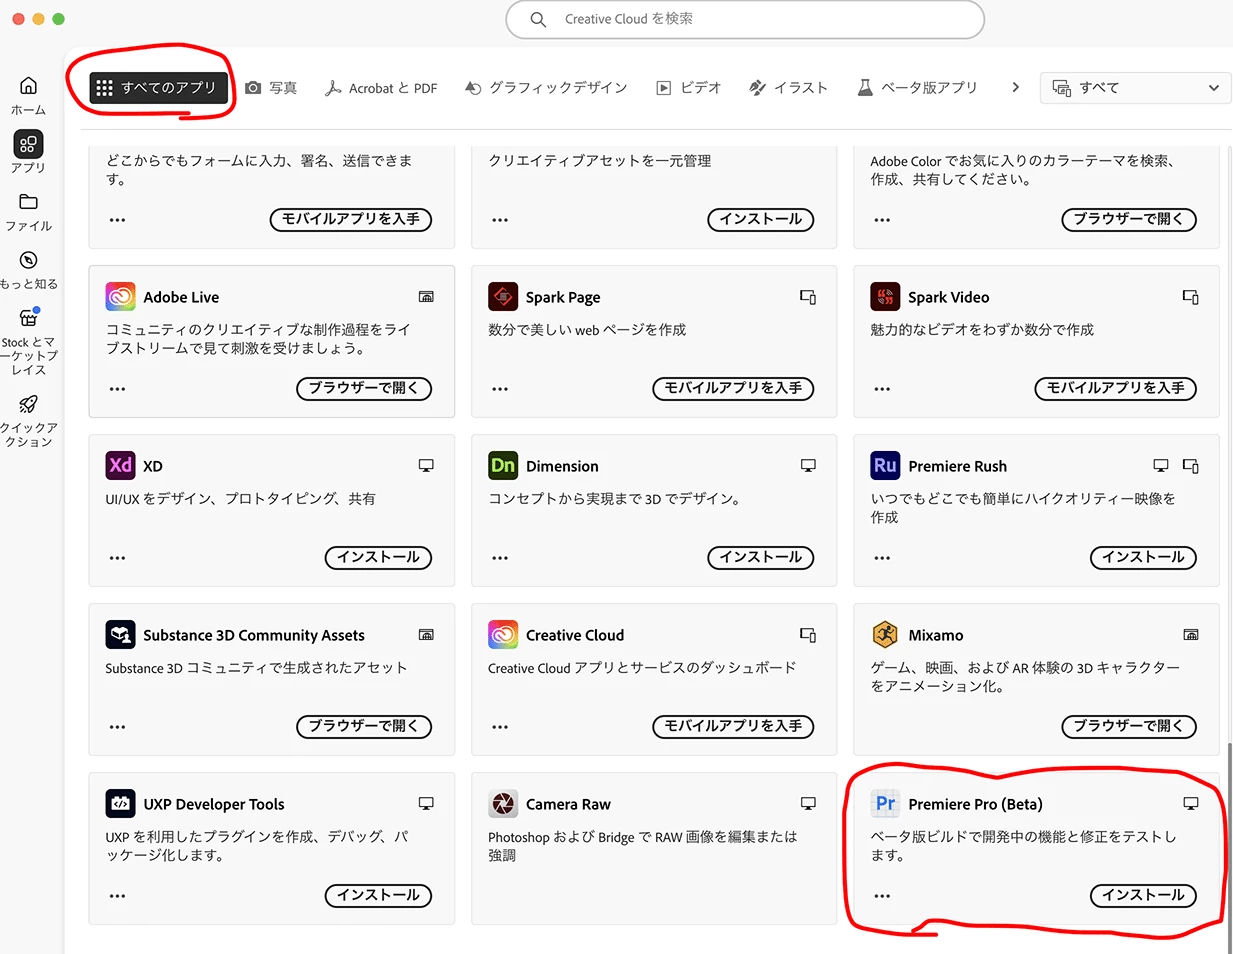Click インストール on the XD card
1233x954 pixels.
point(378,558)
